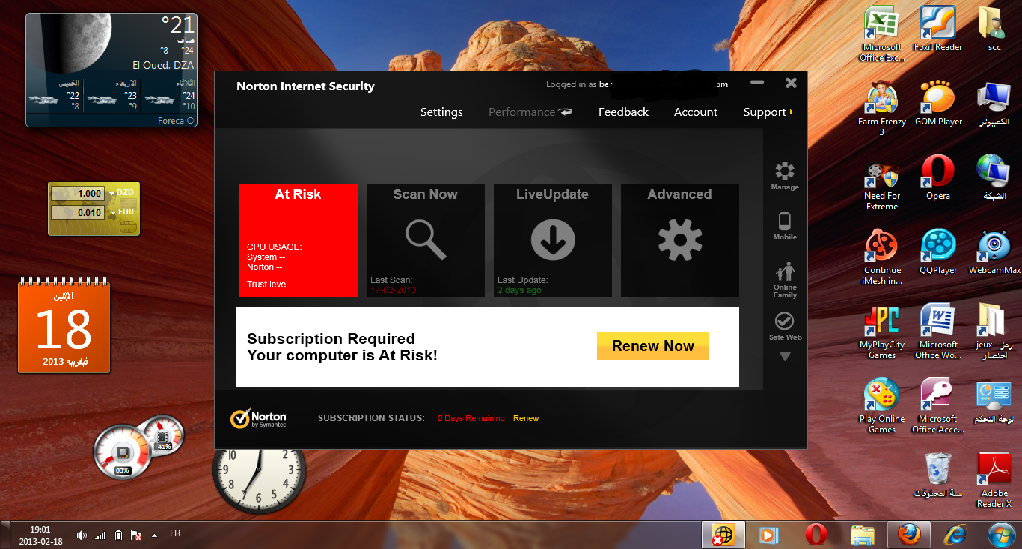Show hidden tray icons arrow

click(154, 535)
